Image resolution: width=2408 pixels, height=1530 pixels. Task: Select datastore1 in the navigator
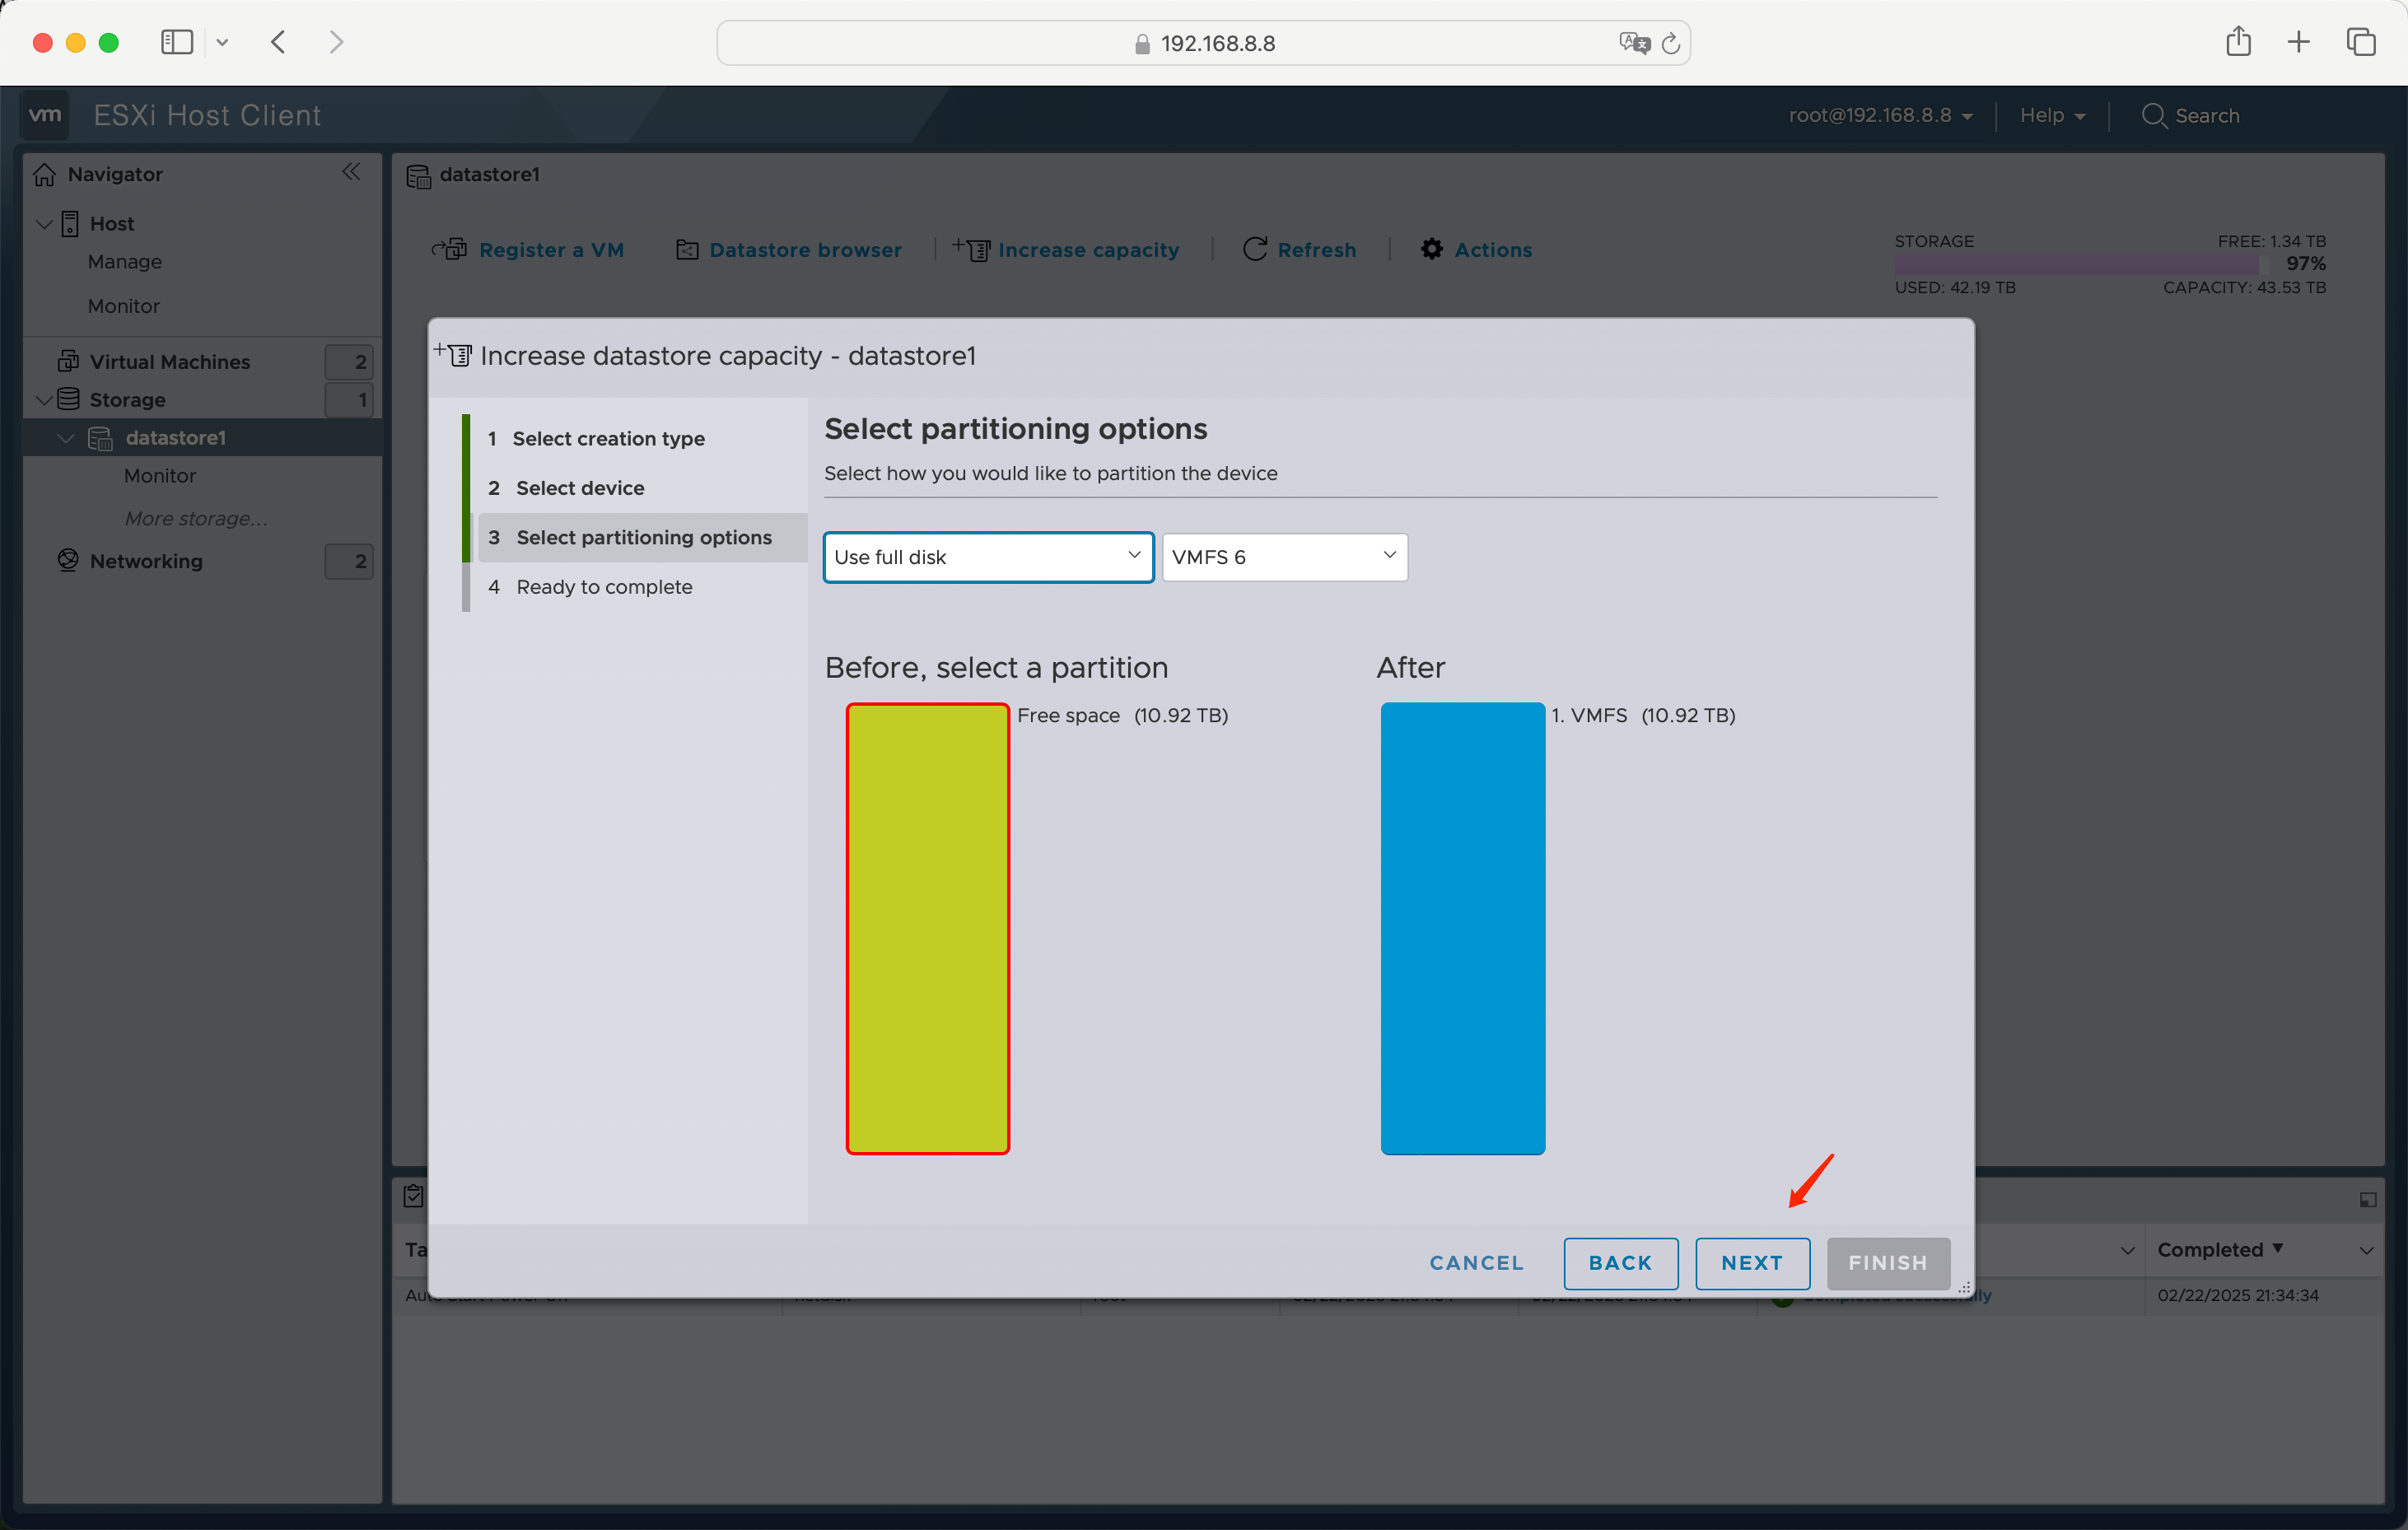point(176,438)
